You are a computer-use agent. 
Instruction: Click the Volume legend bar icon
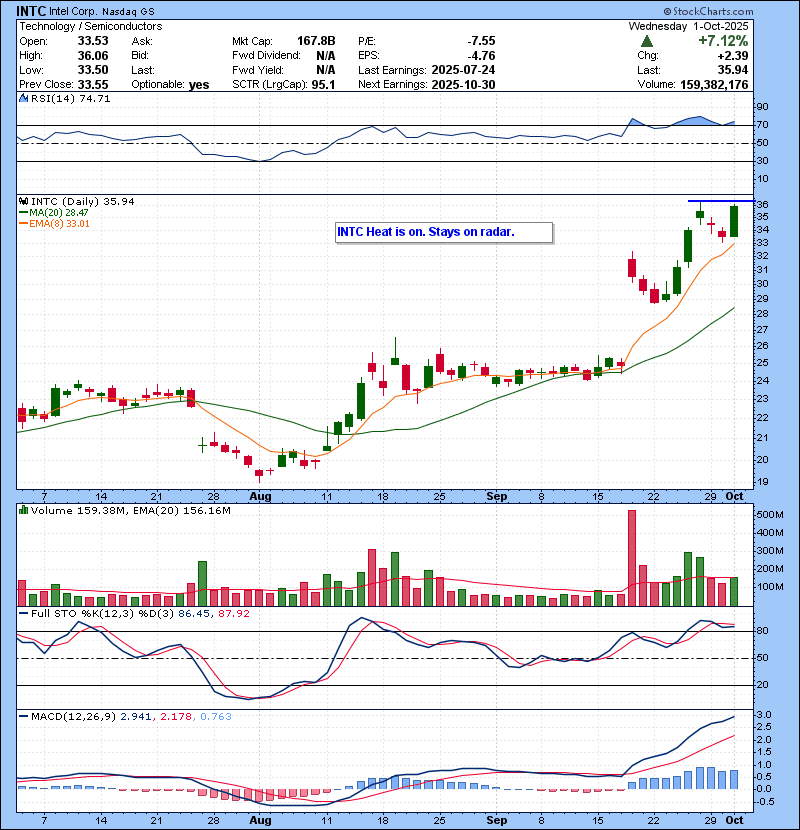point(23,510)
